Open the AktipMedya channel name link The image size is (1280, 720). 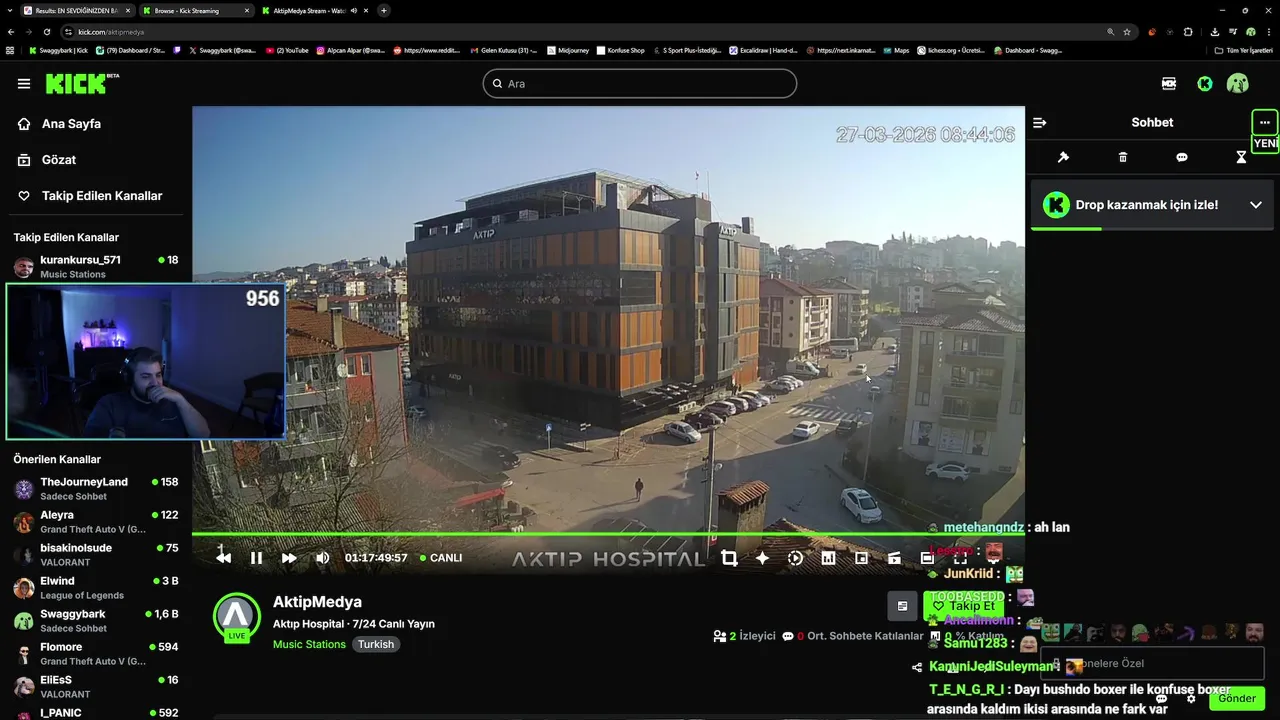click(x=317, y=602)
